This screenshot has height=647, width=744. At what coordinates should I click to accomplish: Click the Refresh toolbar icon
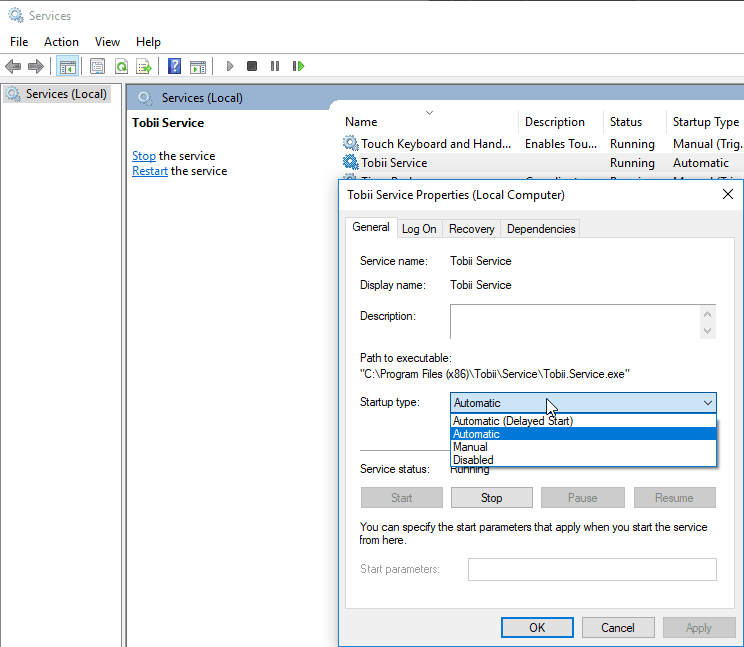(121, 66)
